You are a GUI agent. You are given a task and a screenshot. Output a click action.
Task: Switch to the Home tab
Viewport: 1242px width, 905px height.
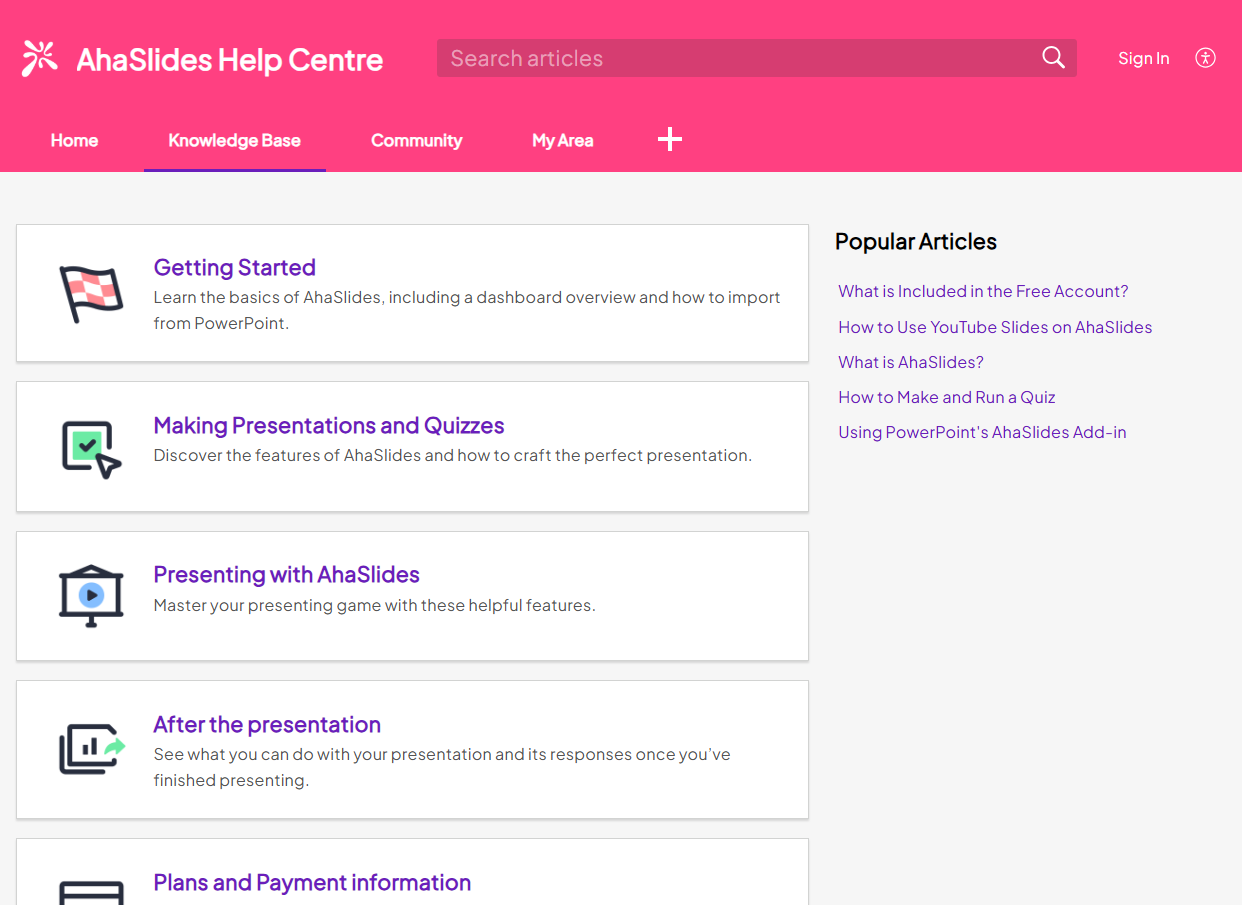point(74,141)
